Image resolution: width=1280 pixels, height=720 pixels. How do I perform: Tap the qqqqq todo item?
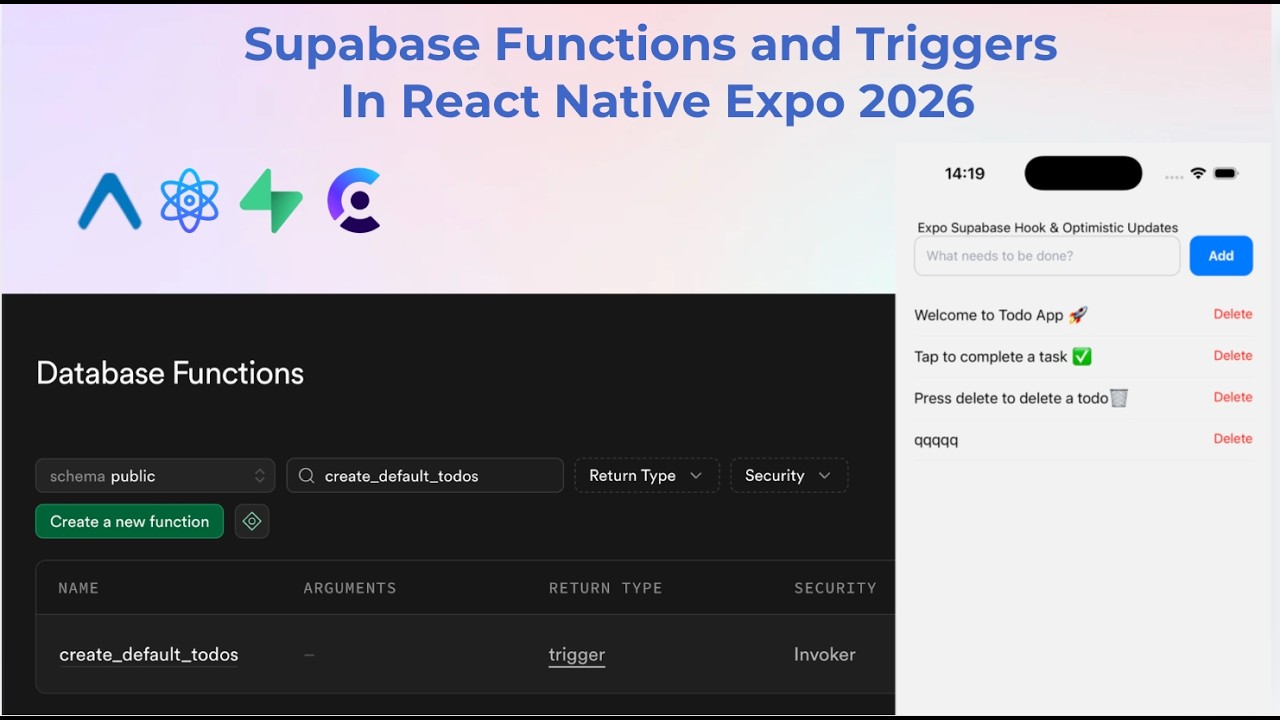[936, 440]
